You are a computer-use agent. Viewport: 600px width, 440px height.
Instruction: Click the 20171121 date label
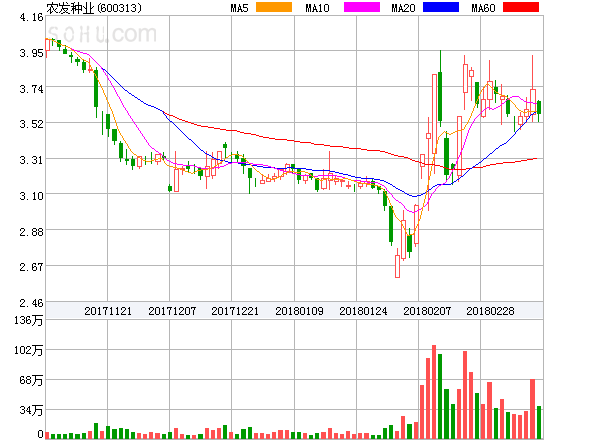point(108,311)
